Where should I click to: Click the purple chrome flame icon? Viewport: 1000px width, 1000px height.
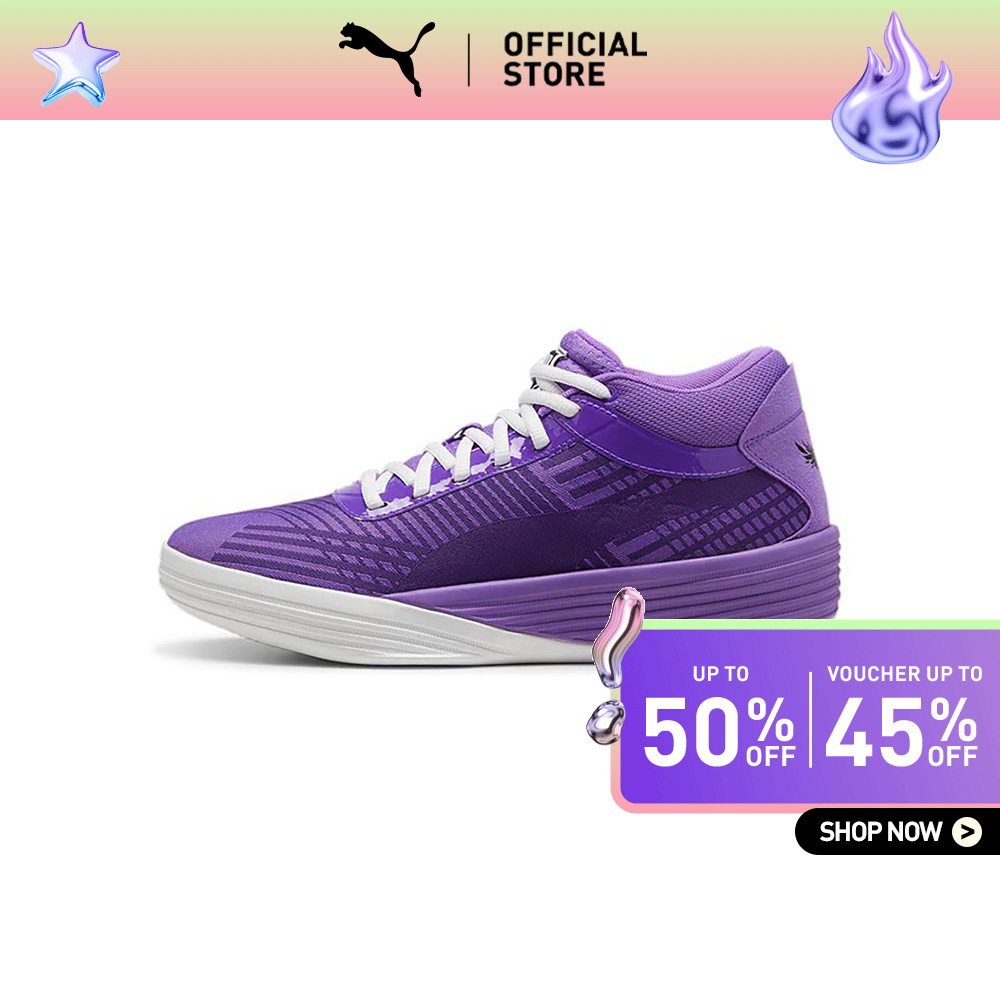coord(892,89)
